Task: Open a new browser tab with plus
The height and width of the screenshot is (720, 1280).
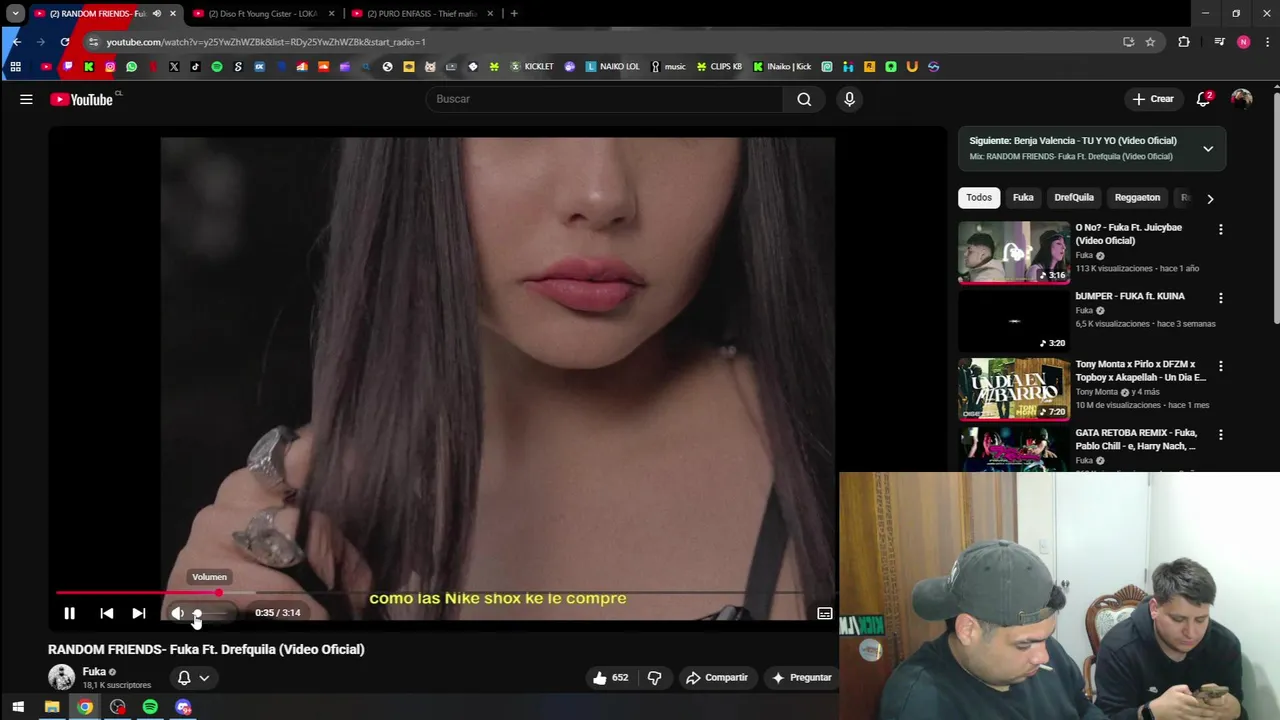Action: (x=514, y=14)
